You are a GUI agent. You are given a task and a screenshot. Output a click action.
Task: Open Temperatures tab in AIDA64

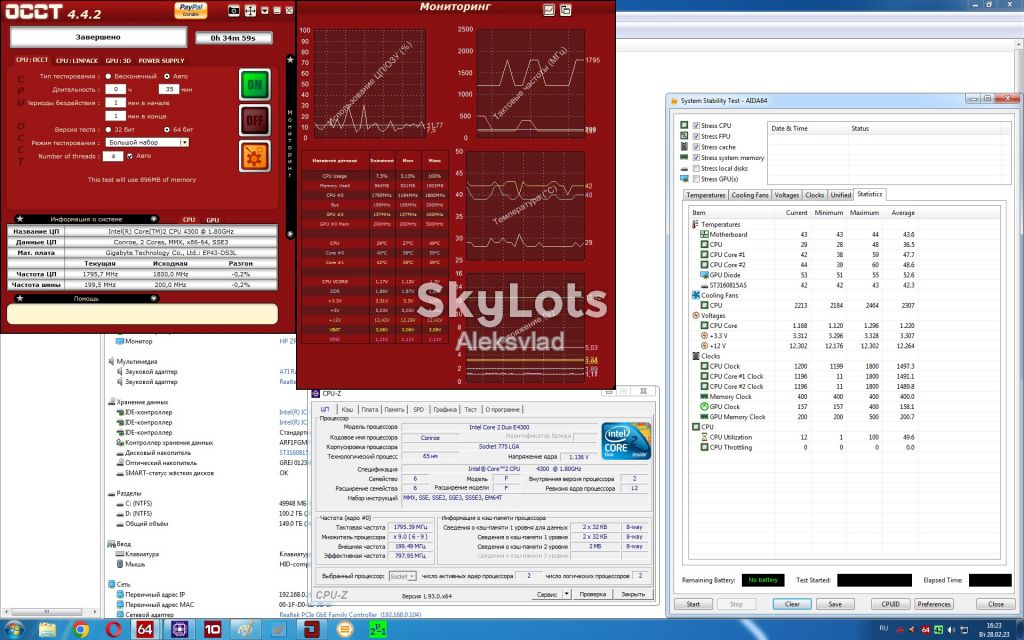pos(705,195)
